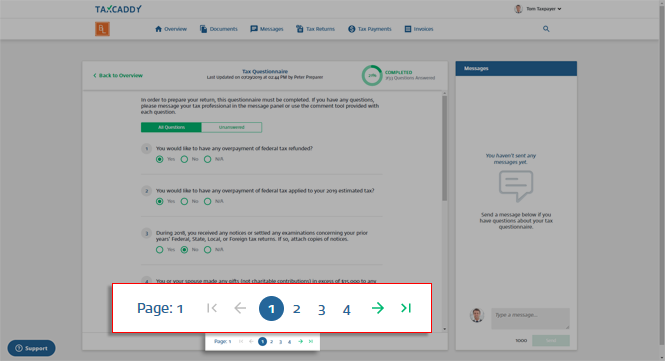Click the Messages panel header

coord(516,68)
